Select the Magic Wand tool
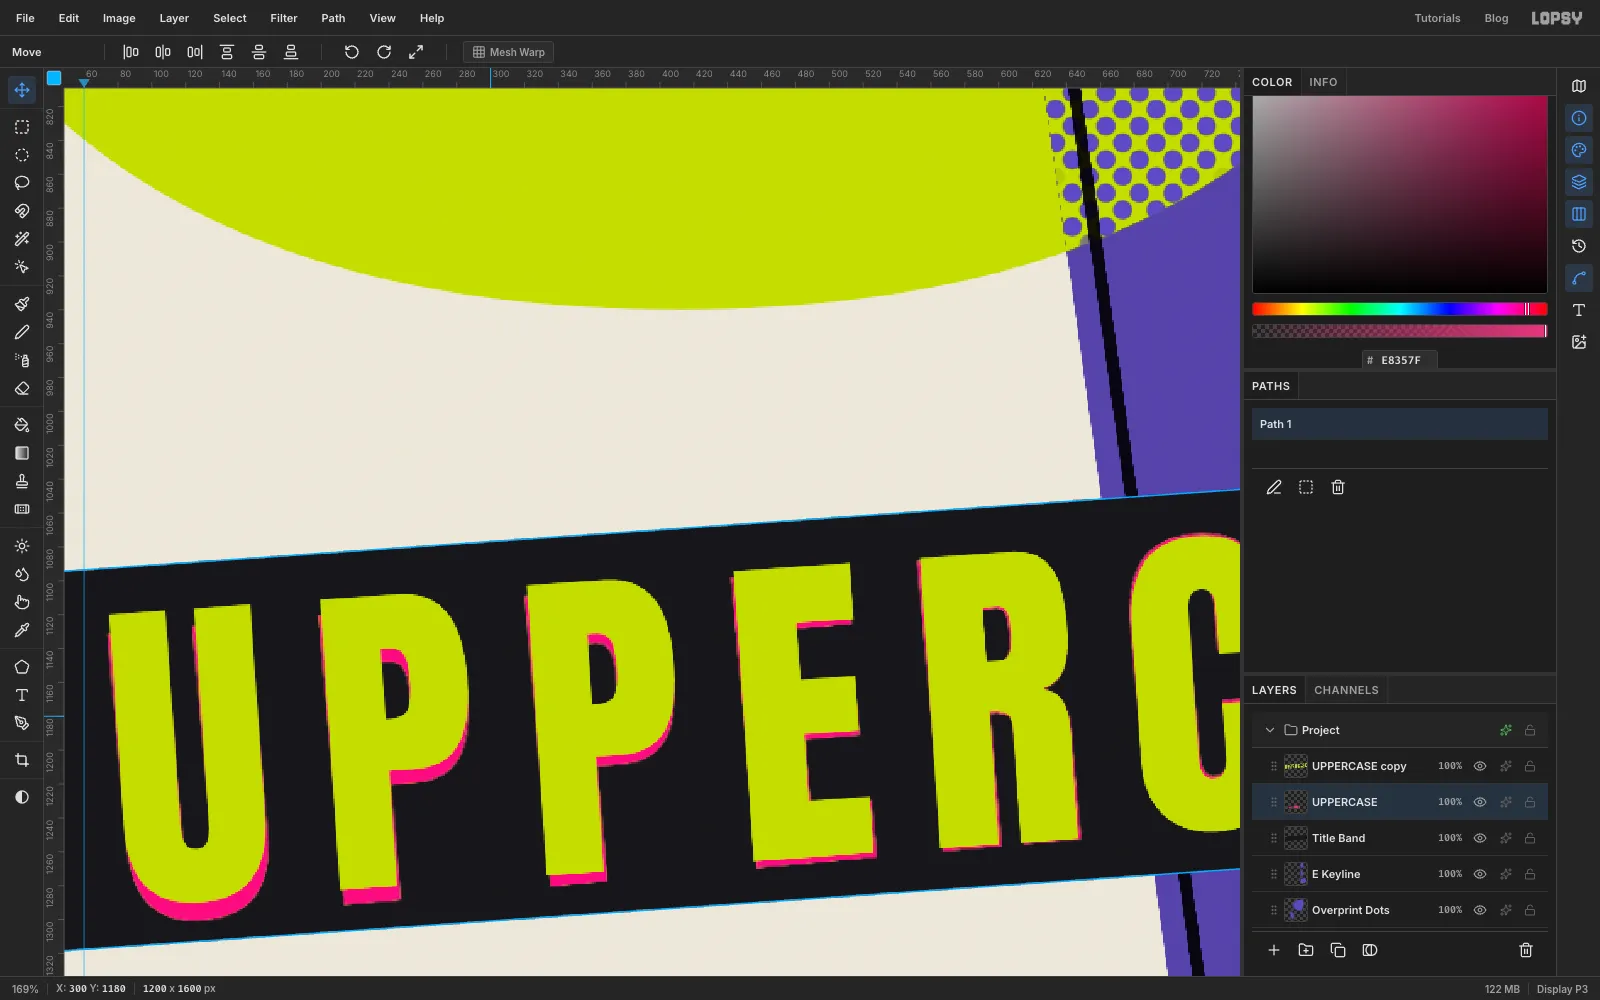This screenshot has width=1600, height=1000. point(22,239)
